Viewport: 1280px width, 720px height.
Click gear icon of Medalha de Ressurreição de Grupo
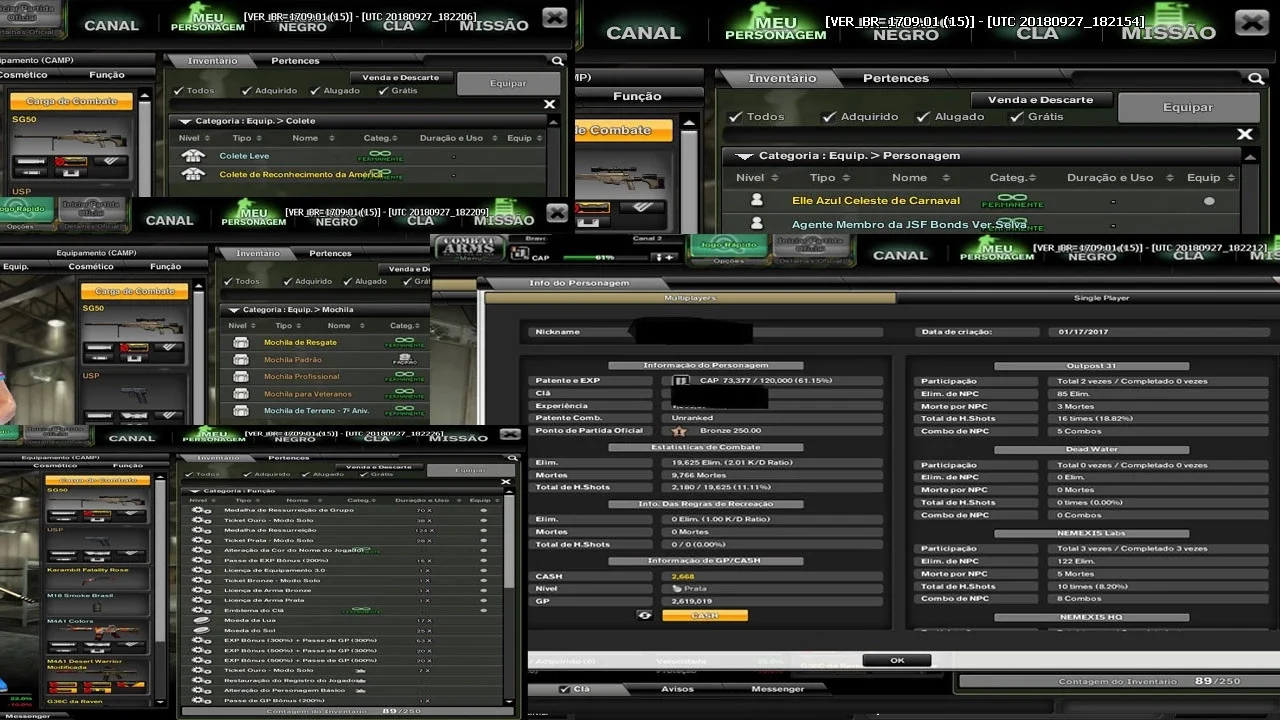pos(201,510)
